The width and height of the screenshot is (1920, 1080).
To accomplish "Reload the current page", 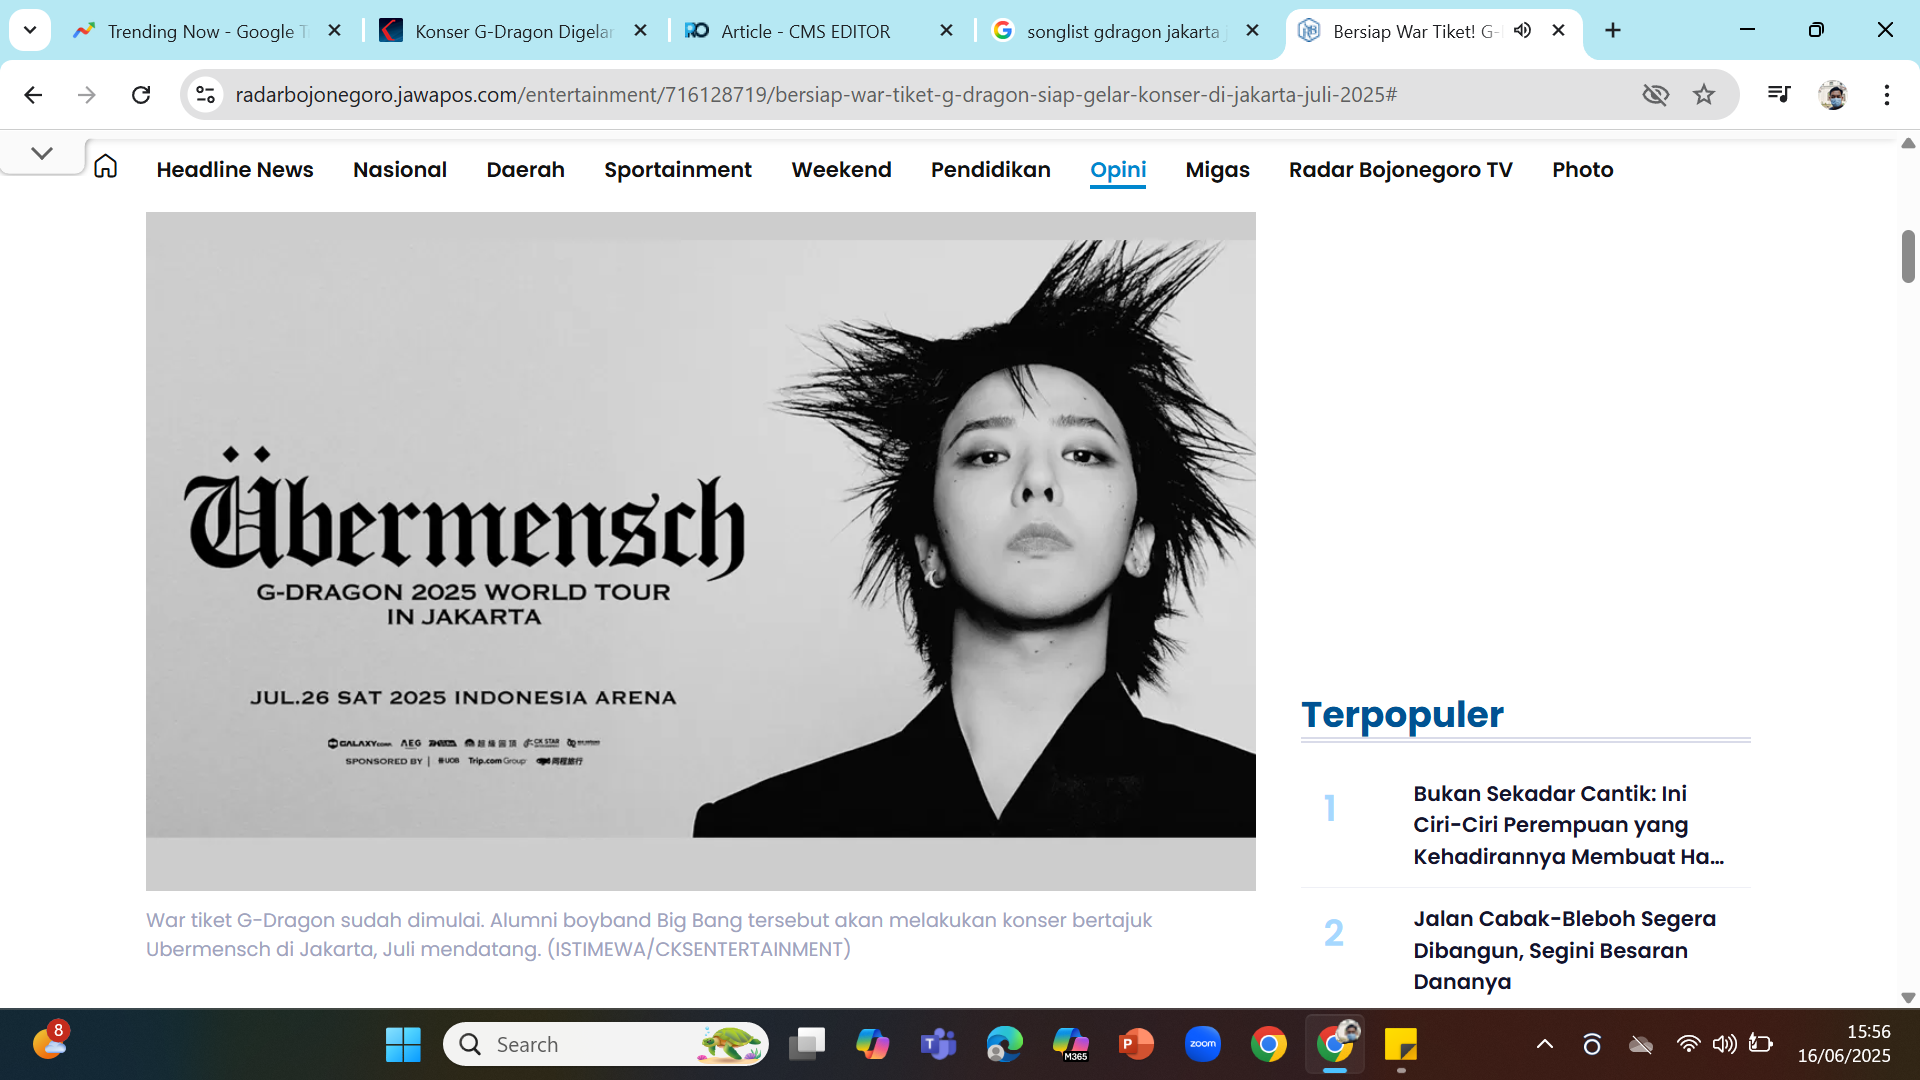I will click(141, 94).
